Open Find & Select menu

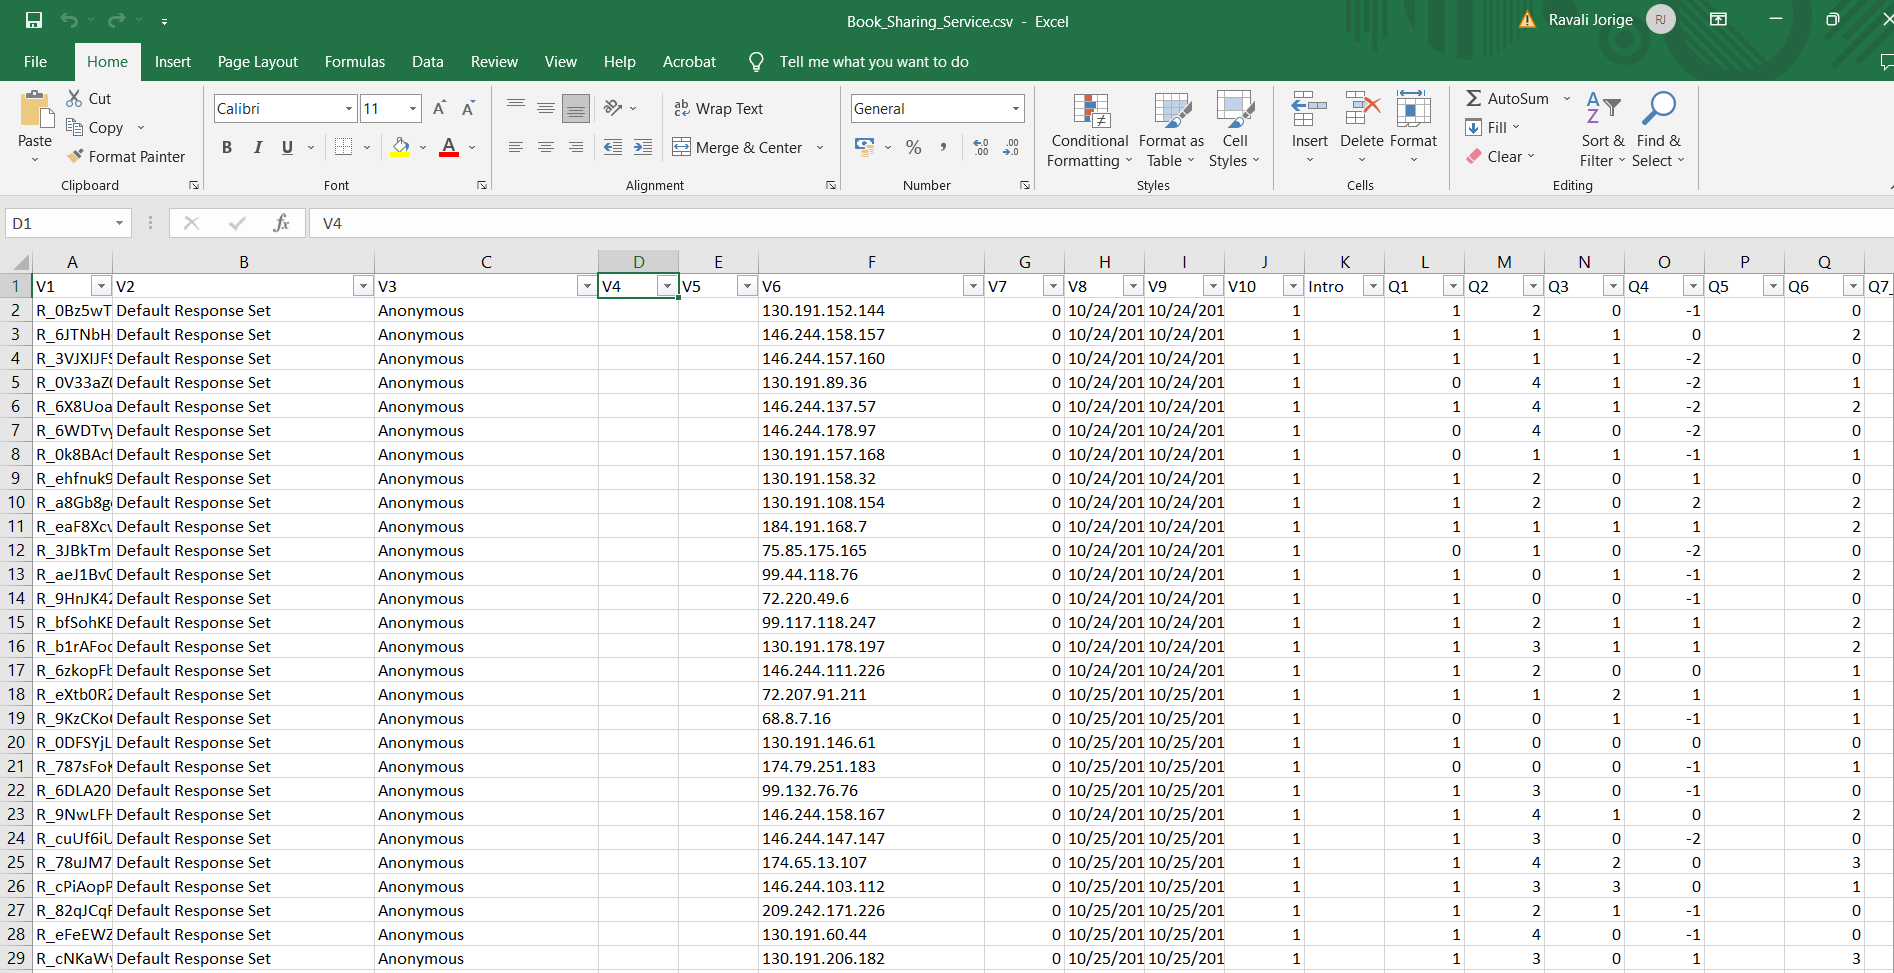1658,131
